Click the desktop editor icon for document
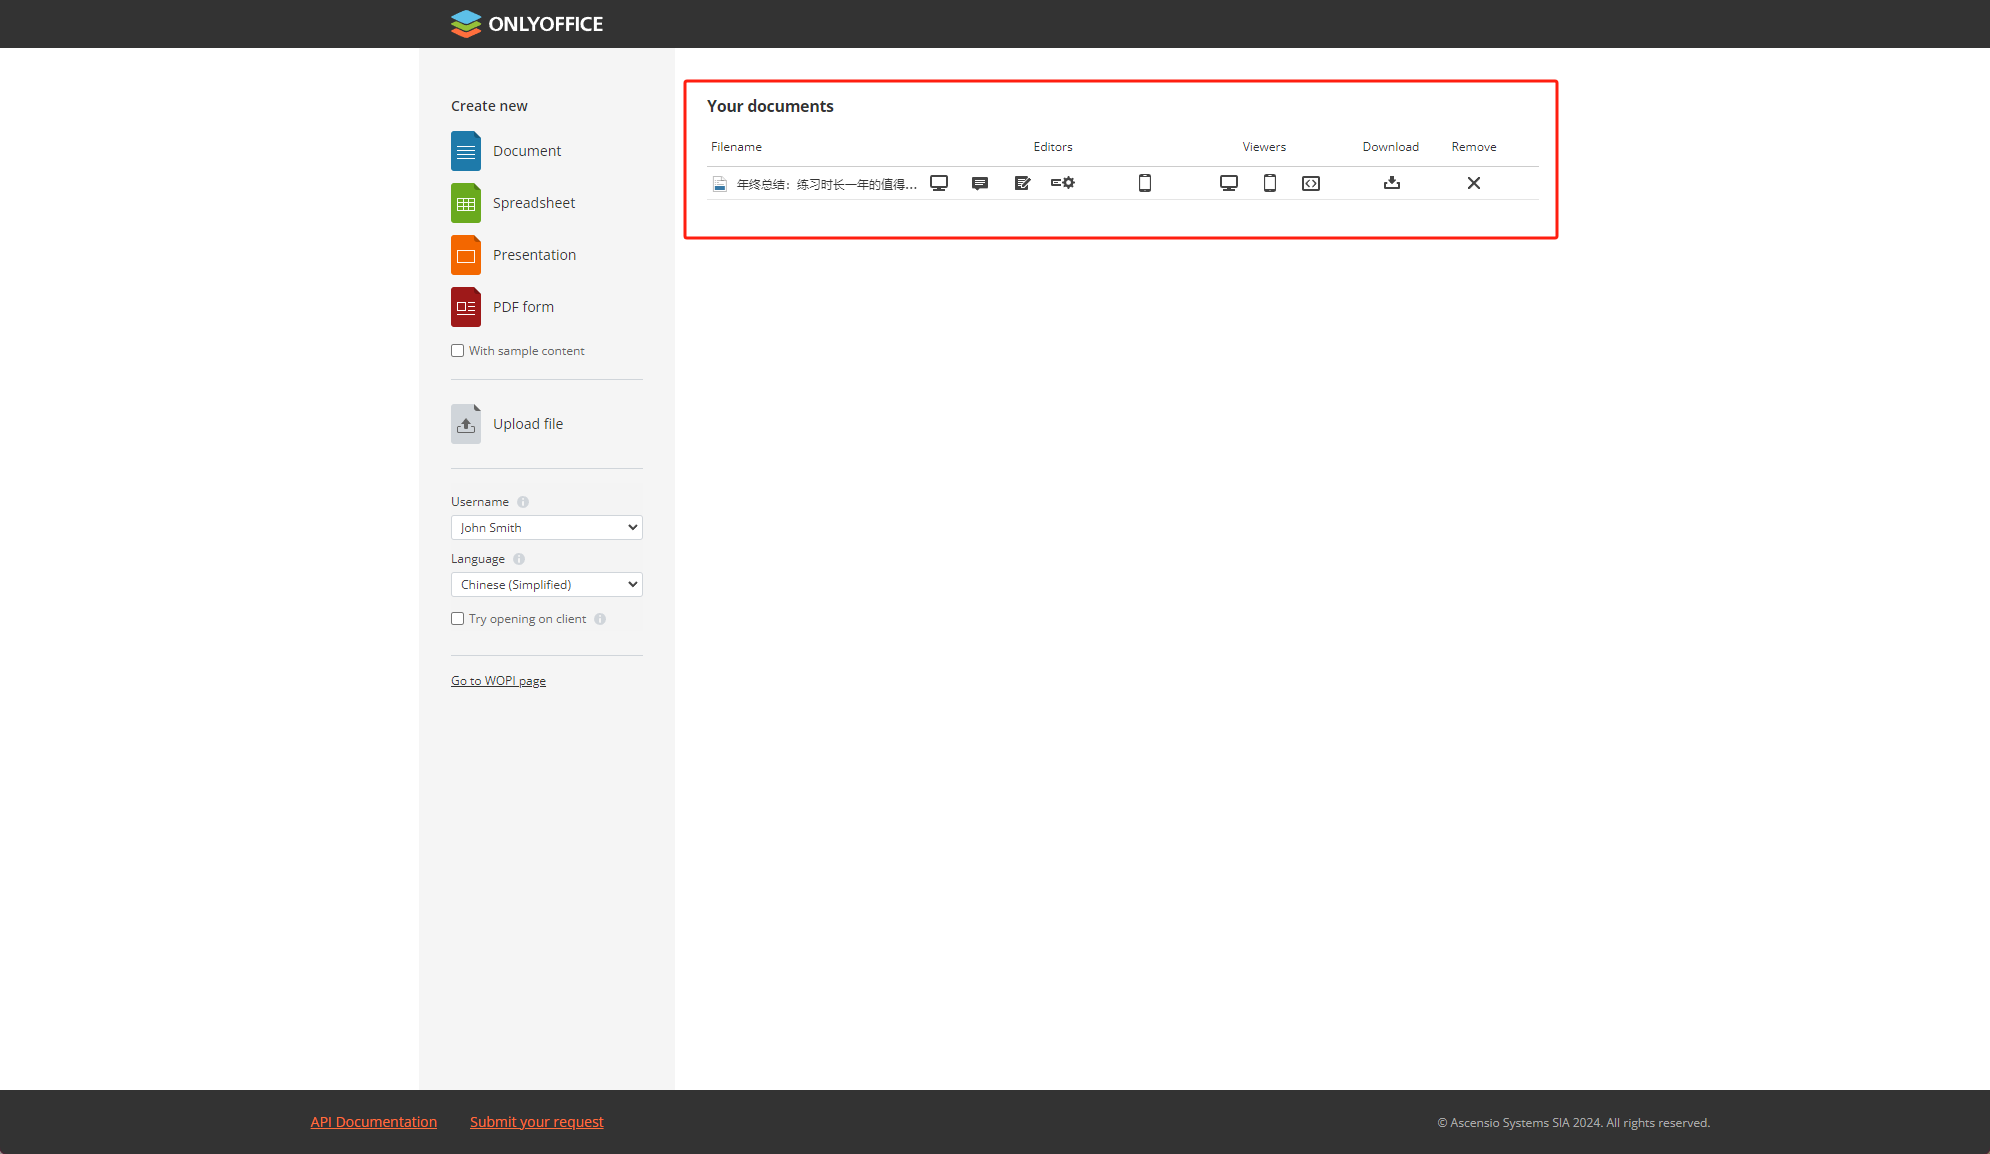The image size is (1990, 1154). [x=939, y=181]
